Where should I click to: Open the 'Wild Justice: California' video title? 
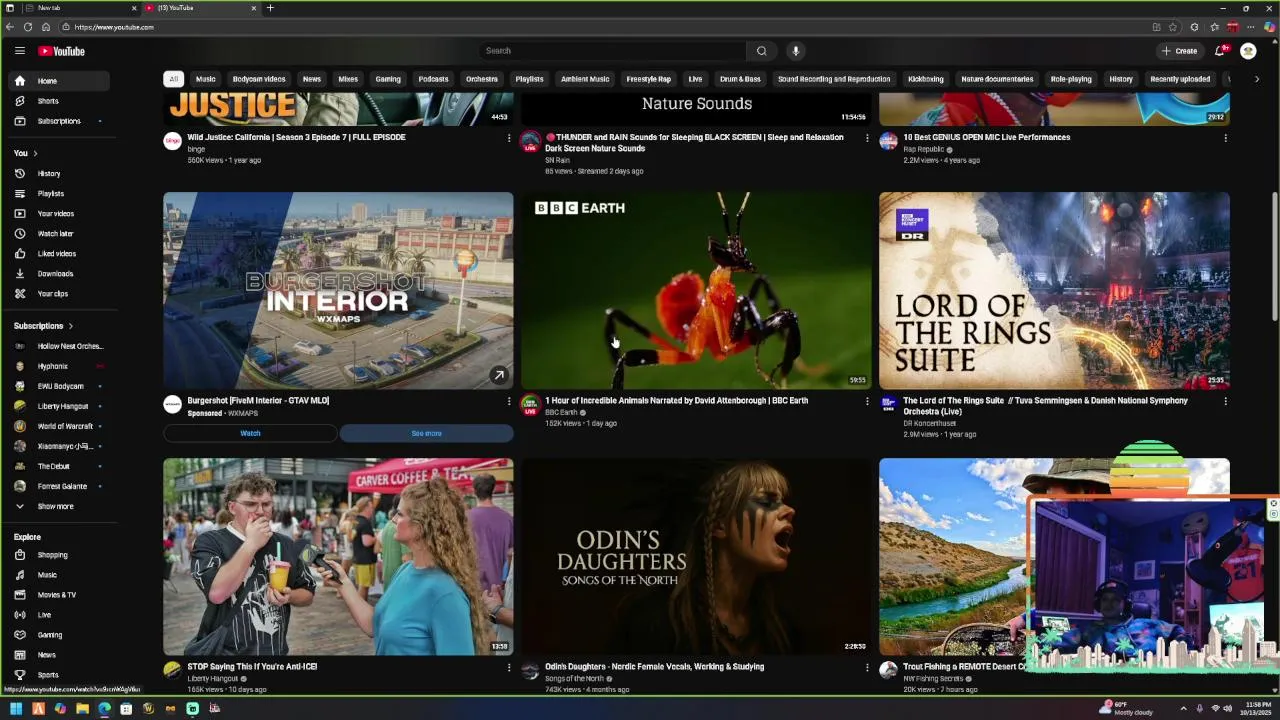pos(296,137)
